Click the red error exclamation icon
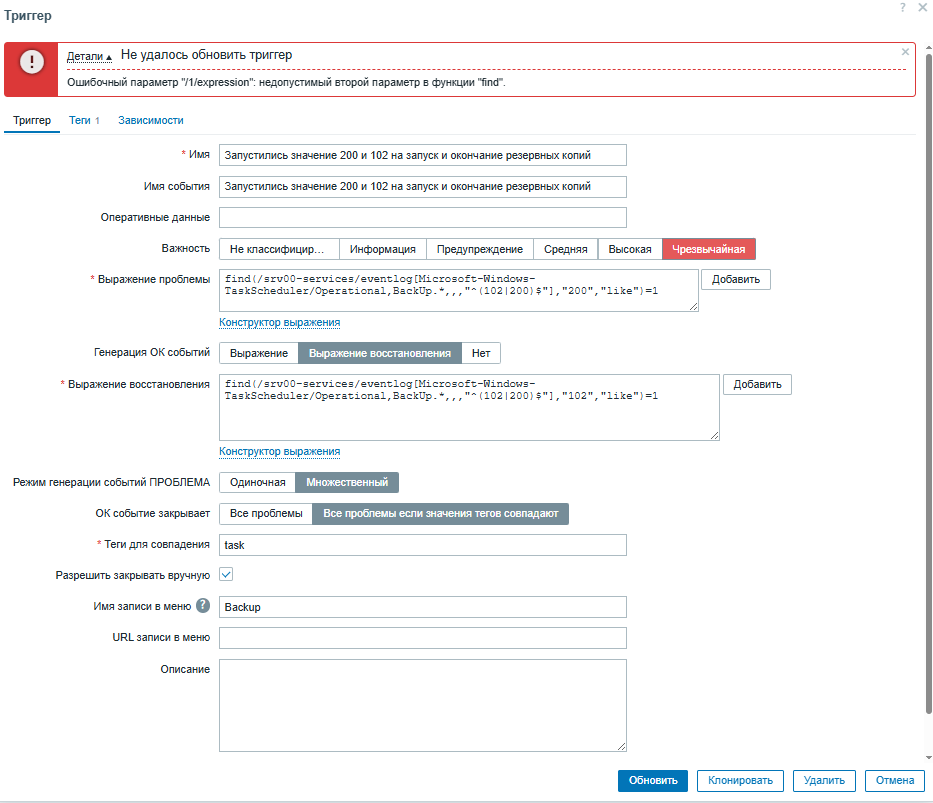 click(32, 62)
